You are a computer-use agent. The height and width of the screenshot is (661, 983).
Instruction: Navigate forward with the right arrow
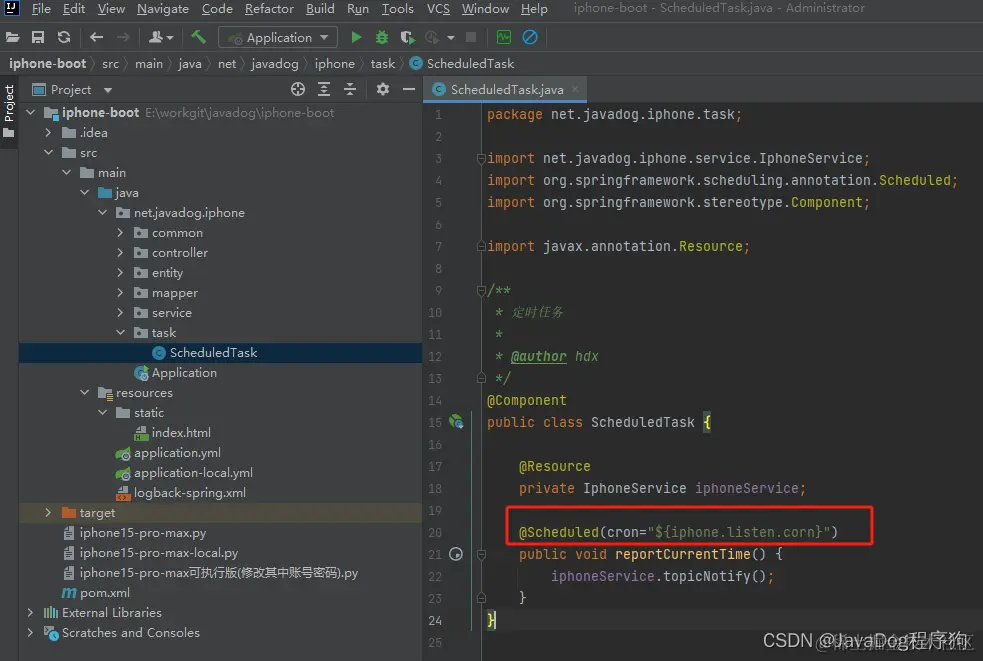pyautogui.click(x=123, y=38)
